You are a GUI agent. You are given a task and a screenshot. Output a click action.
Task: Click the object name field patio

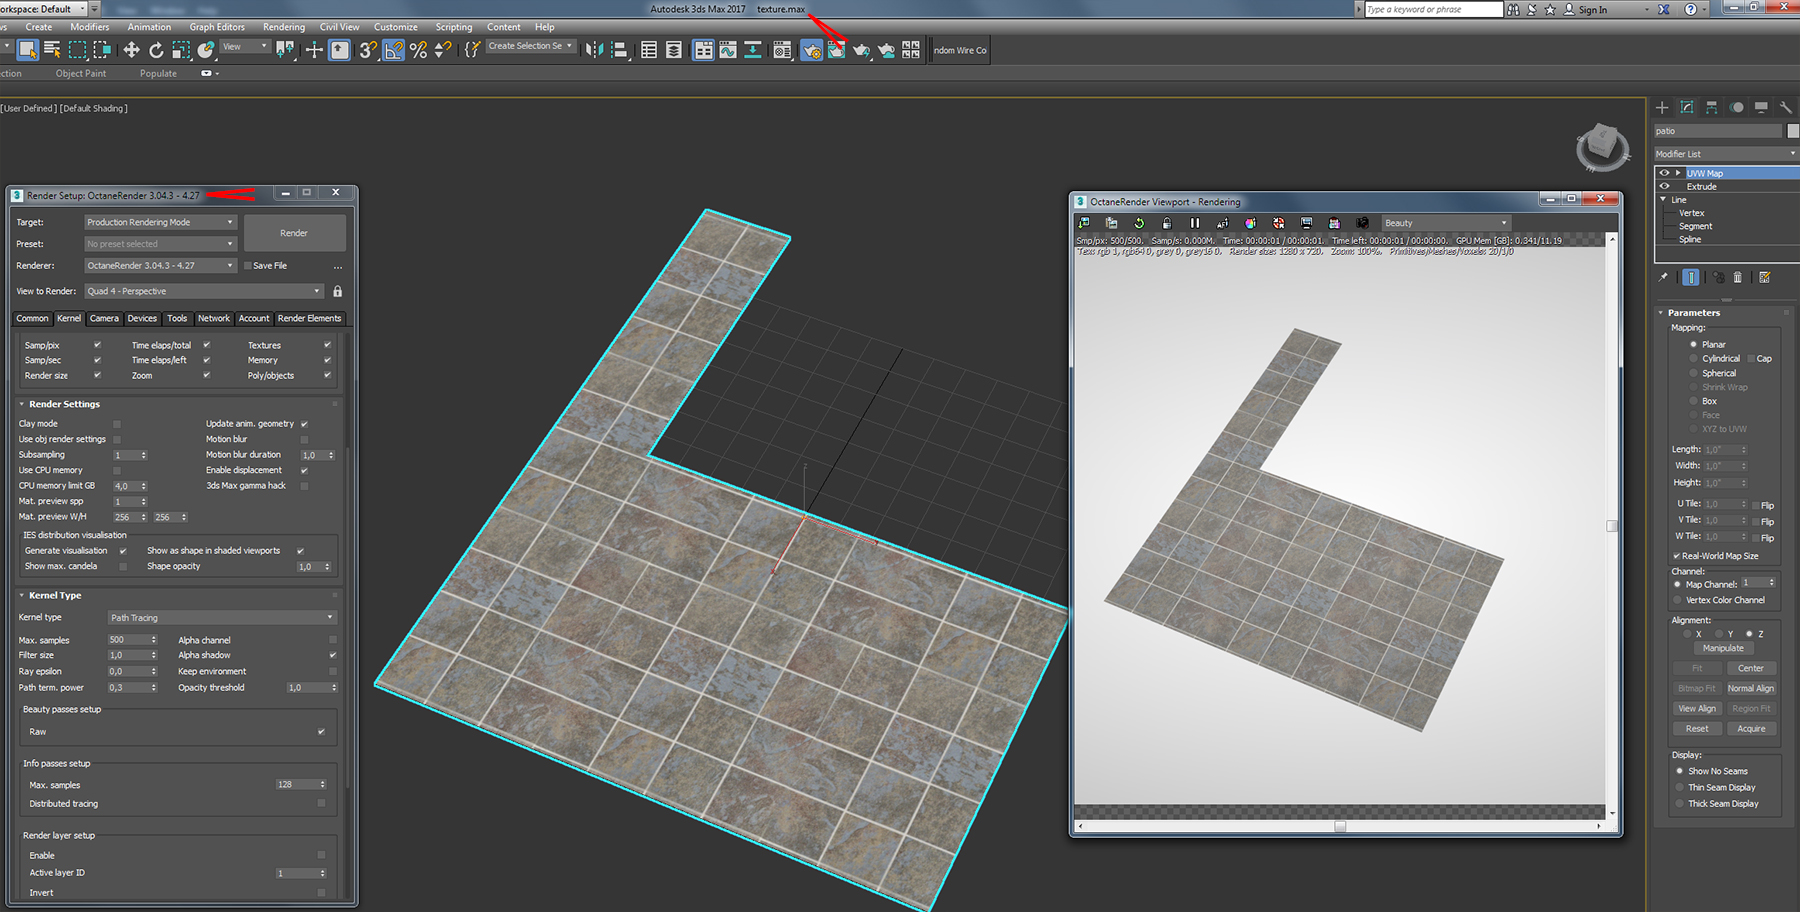point(1718,131)
